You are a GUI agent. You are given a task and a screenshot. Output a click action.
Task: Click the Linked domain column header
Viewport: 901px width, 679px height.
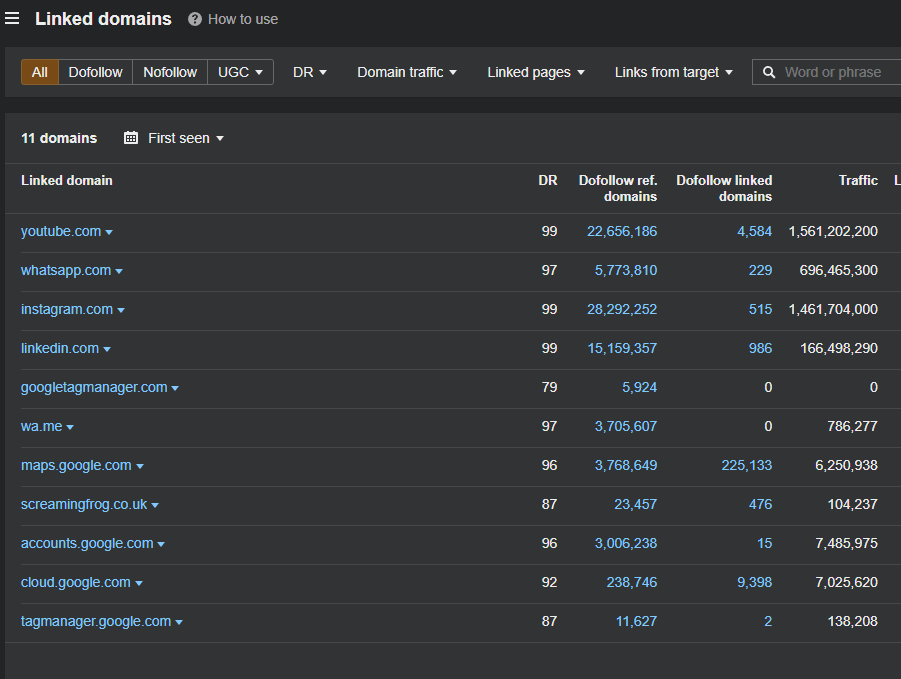67,180
